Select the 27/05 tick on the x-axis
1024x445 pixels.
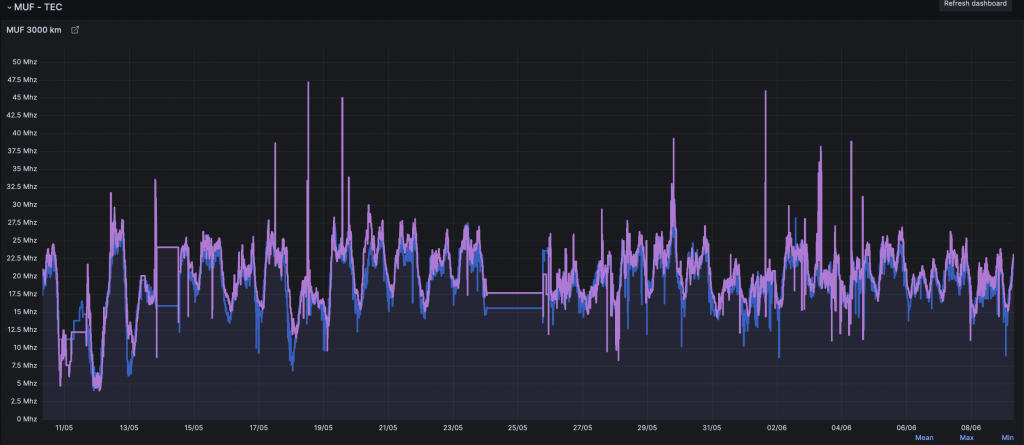click(582, 427)
